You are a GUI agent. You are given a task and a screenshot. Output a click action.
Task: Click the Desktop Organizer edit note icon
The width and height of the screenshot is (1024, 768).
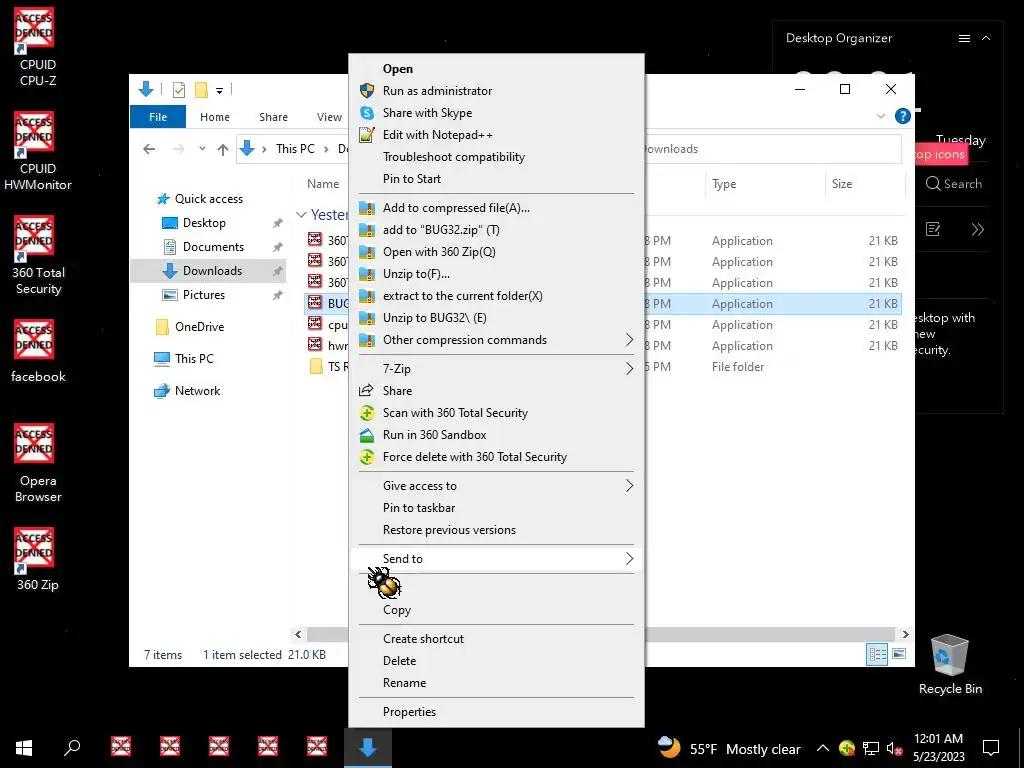click(933, 229)
